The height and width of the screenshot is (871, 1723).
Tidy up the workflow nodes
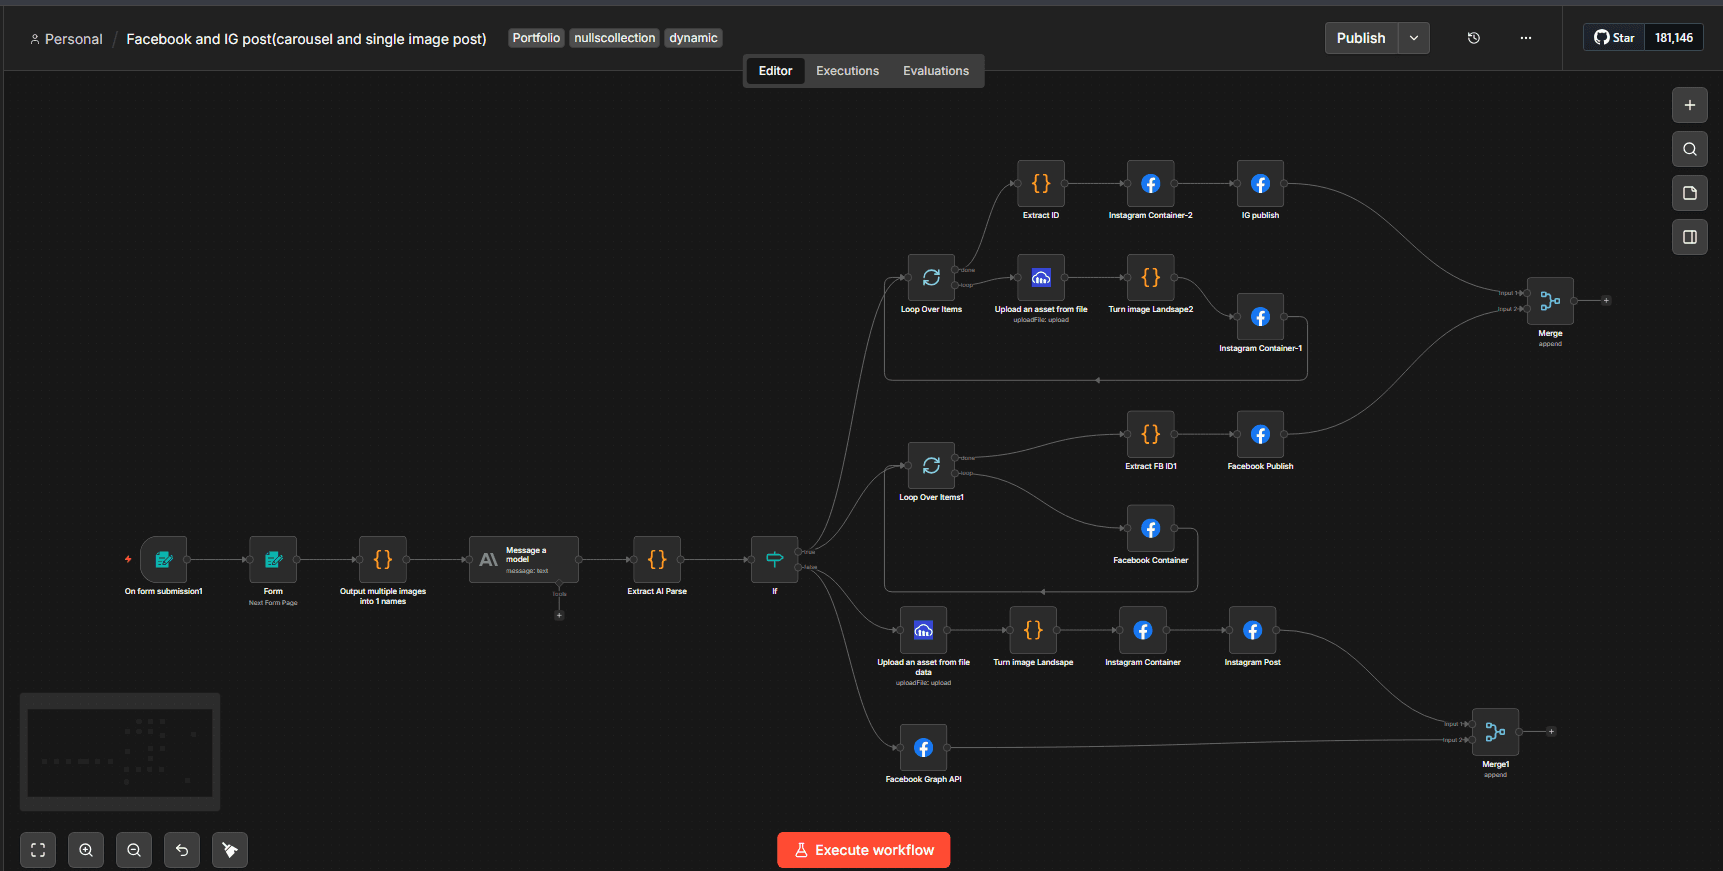point(230,850)
